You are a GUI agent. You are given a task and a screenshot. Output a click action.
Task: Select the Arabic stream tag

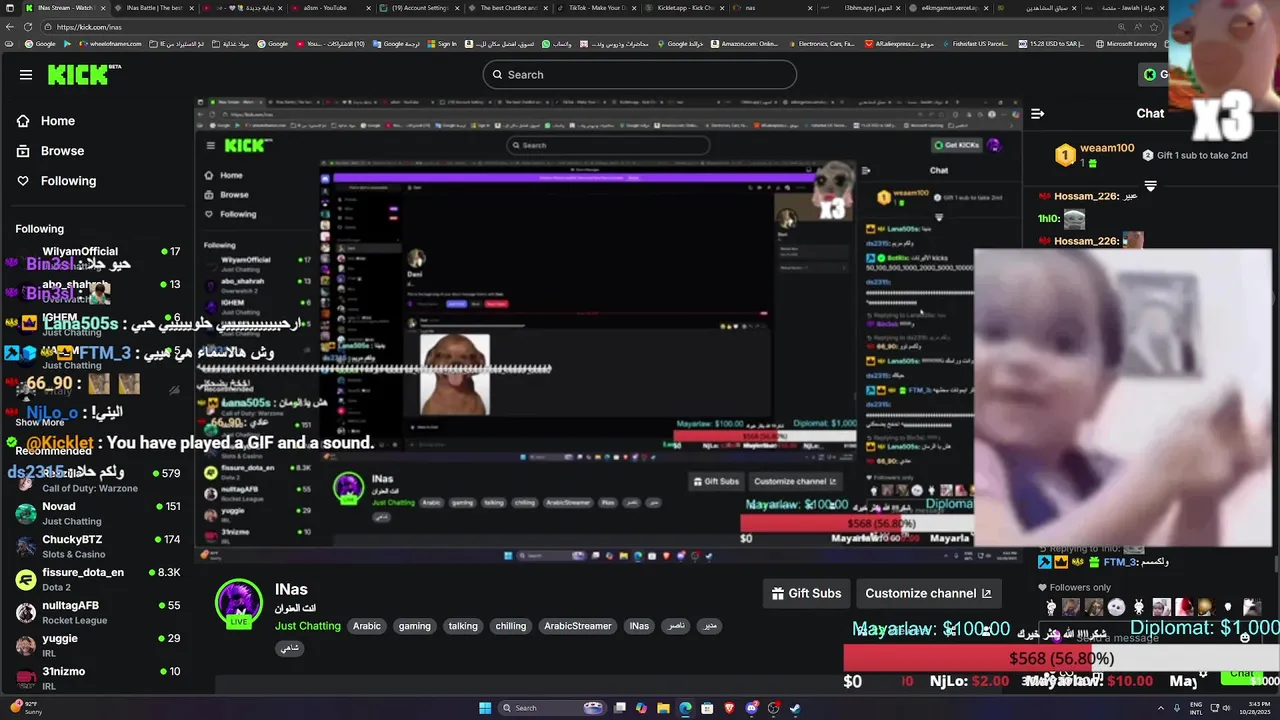coord(367,626)
